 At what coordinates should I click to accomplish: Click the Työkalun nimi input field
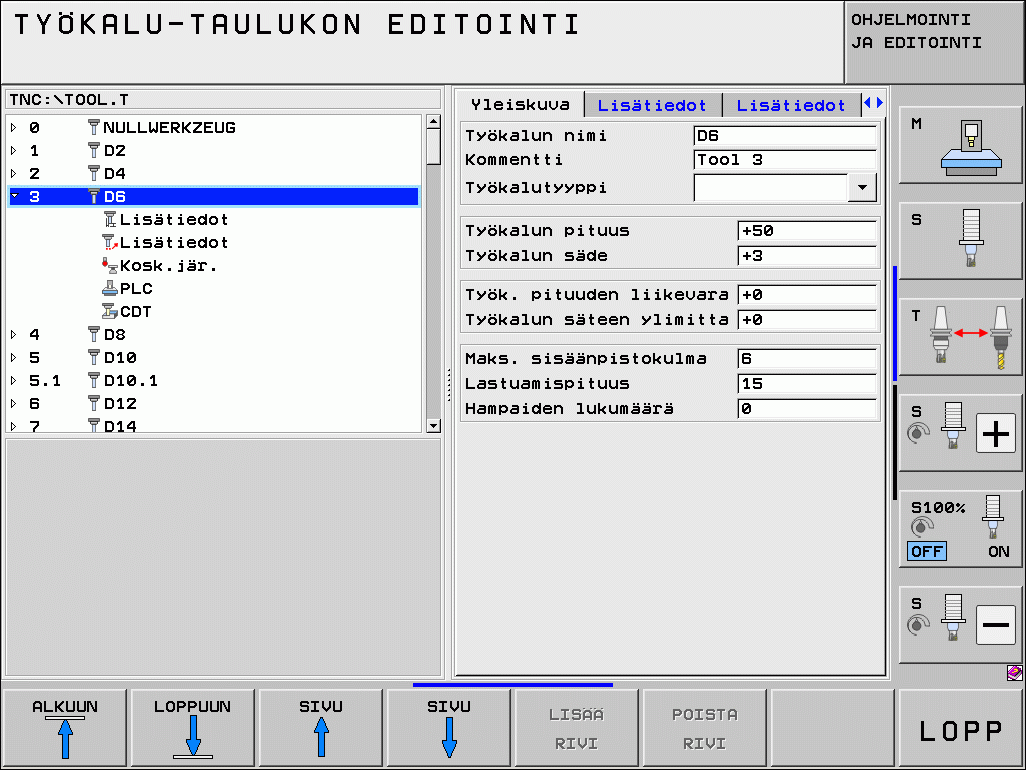pos(785,135)
